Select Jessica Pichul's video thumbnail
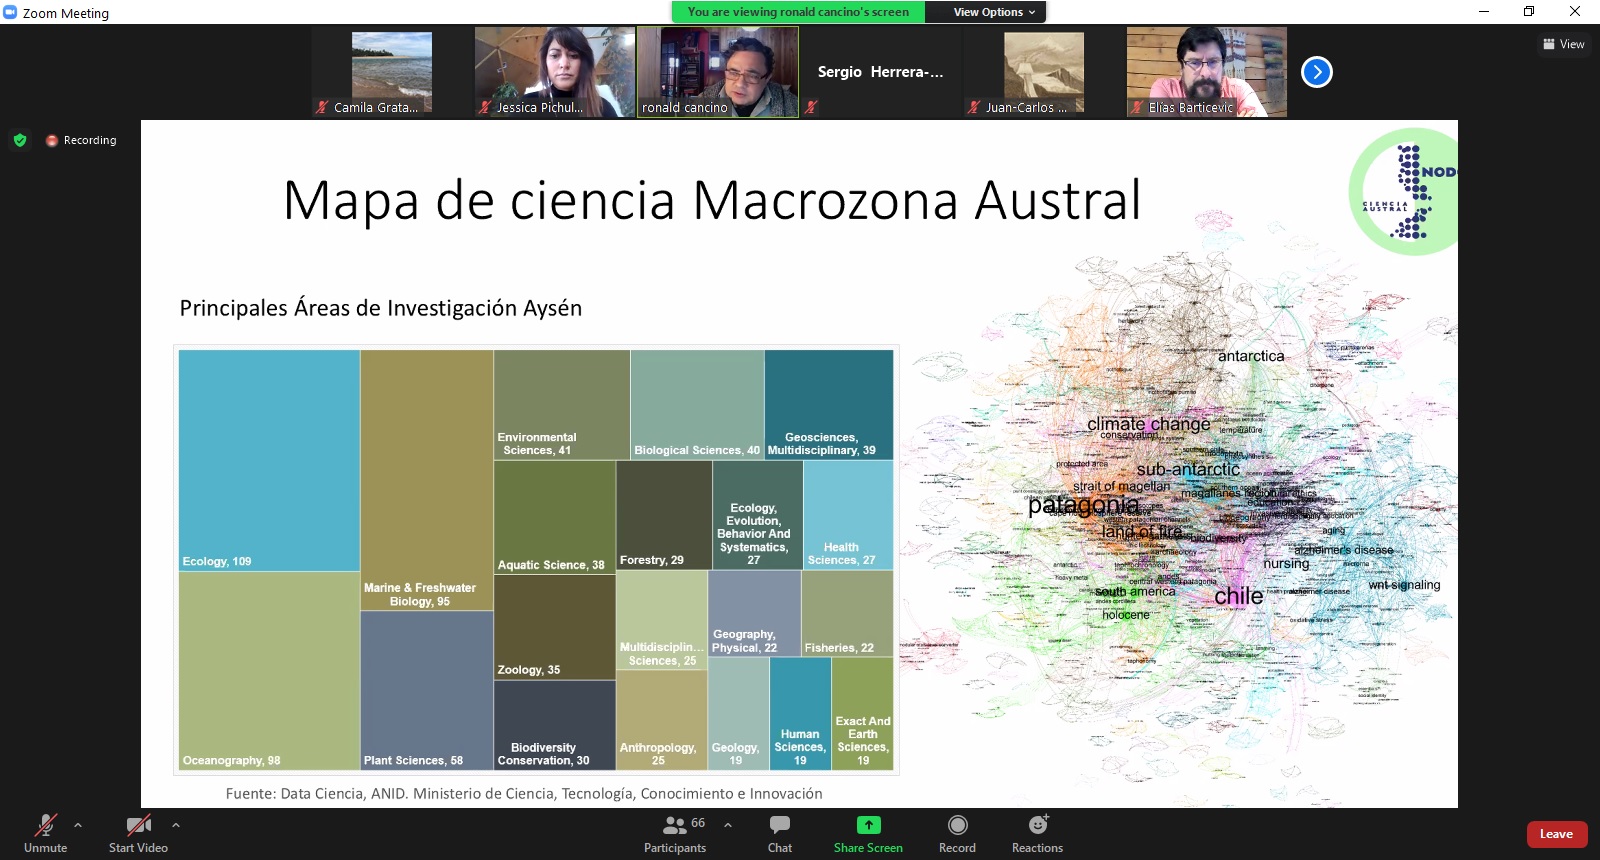Screen dimensions: 1600x860 point(555,72)
